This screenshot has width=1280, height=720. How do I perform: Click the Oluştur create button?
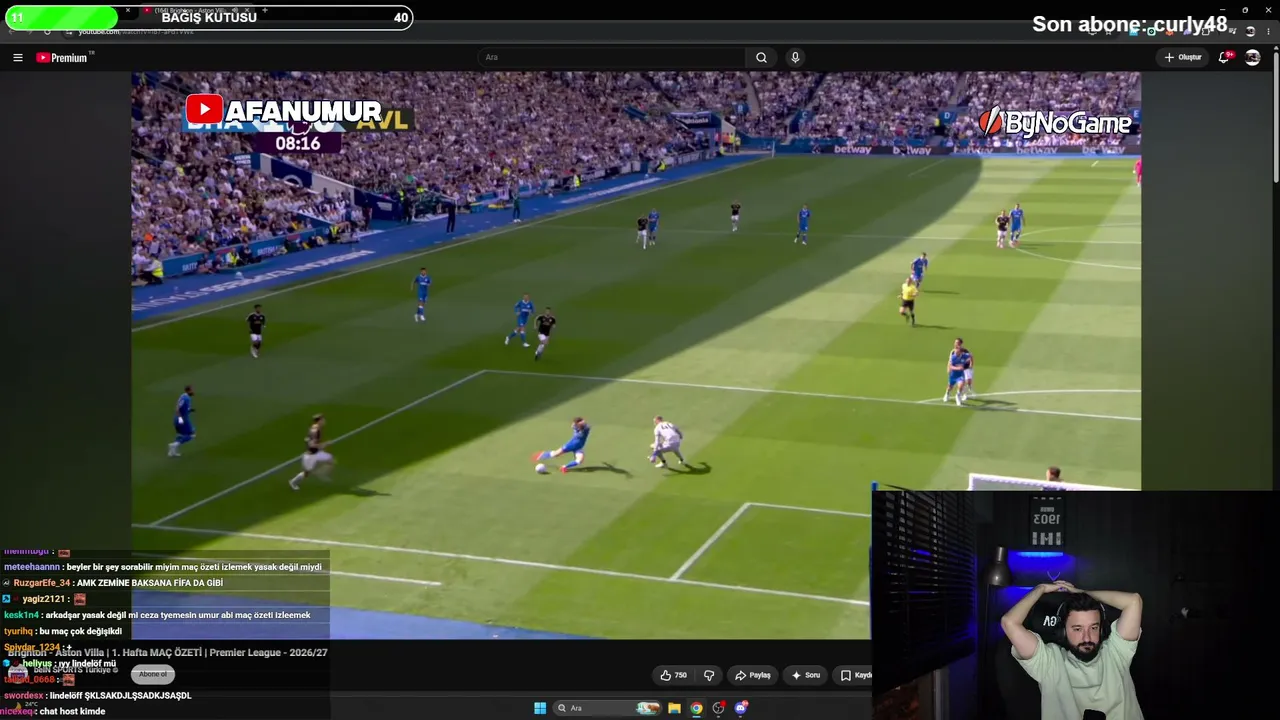[1183, 58]
